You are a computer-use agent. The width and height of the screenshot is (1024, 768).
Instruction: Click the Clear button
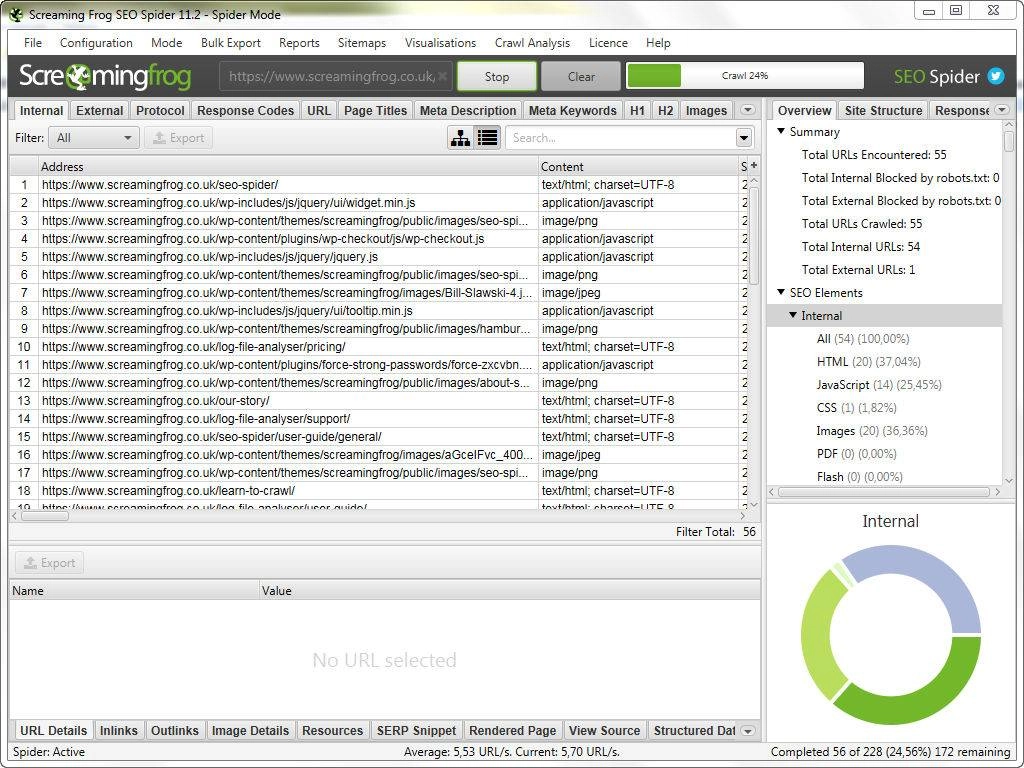coord(581,76)
